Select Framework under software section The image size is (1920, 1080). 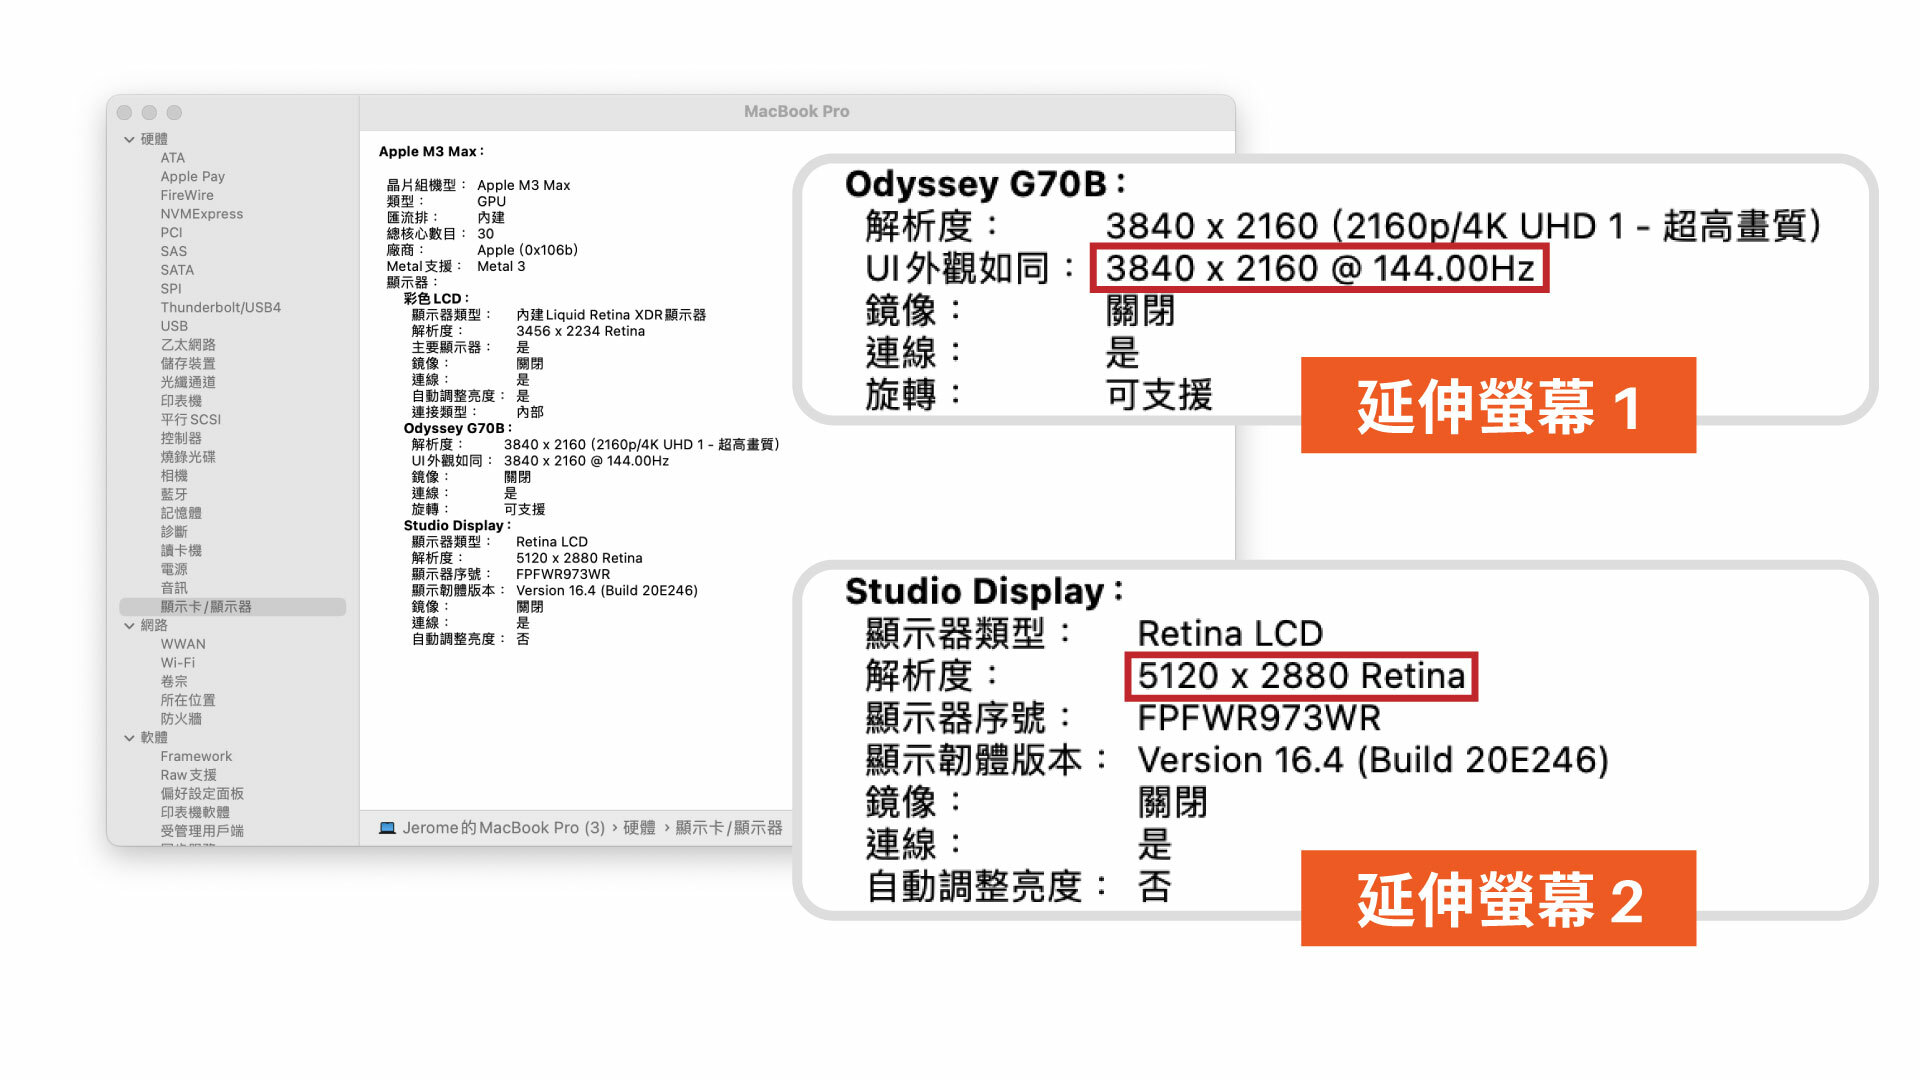click(x=196, y=756)
